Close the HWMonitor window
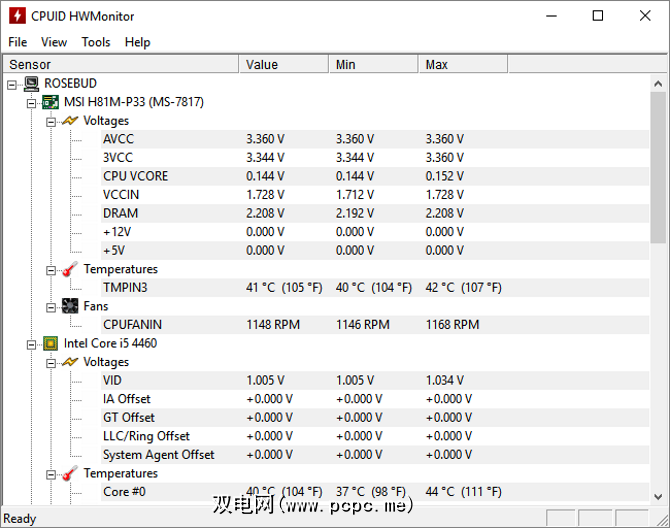The height and width of the screenshot is (528, 670). click(x=645, y=16)
